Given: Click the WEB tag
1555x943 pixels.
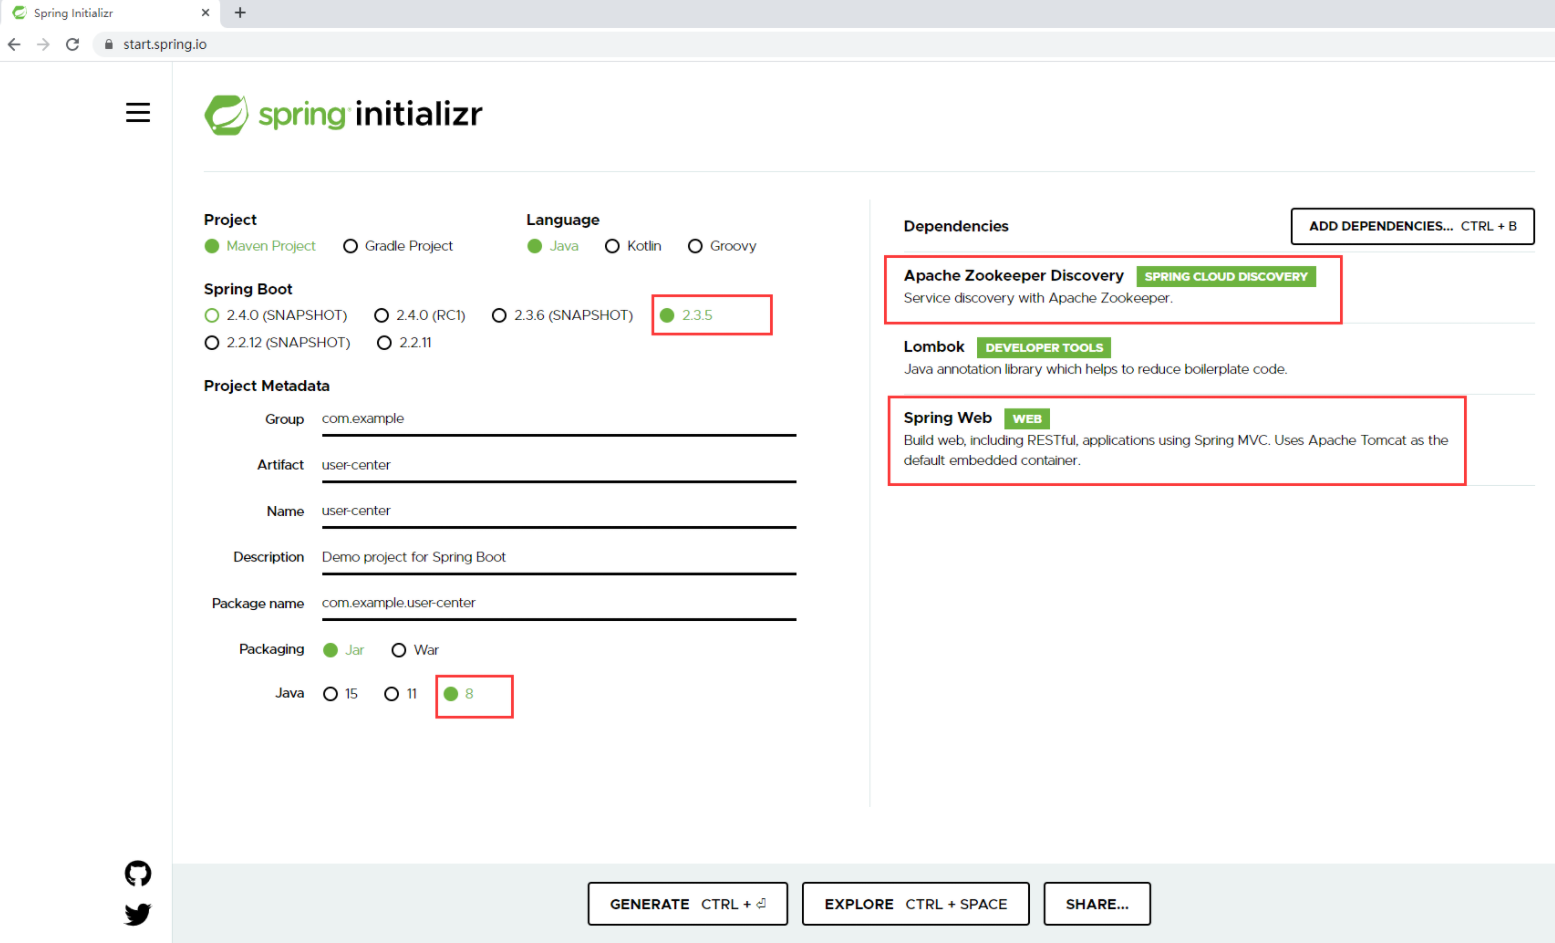Looking at the screenshot, I should pos(1027,419).
